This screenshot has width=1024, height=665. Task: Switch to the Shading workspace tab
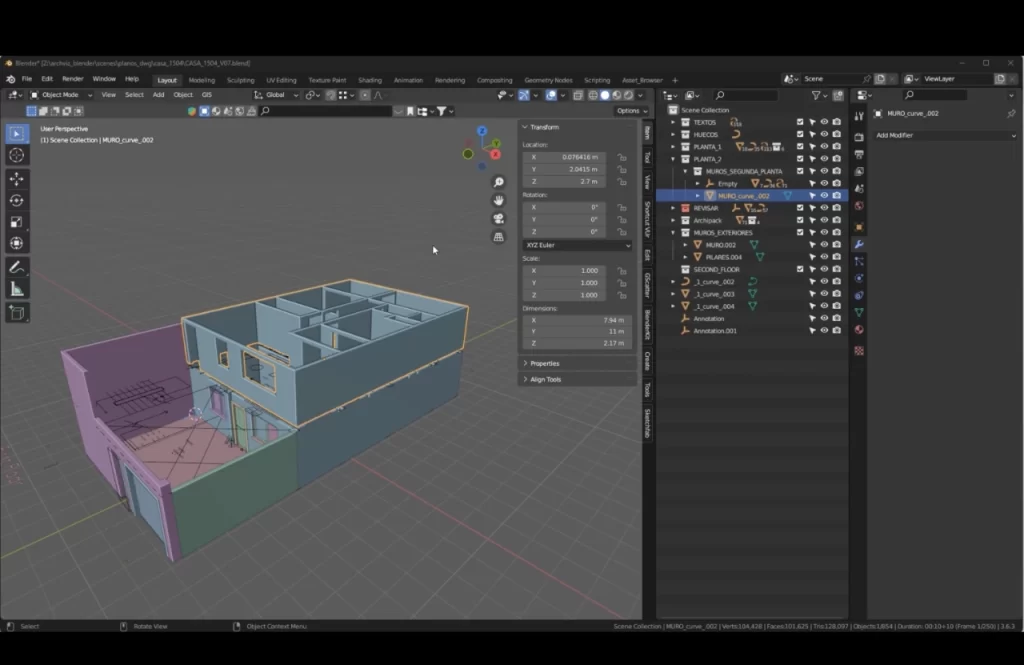[x=370, y=80]
